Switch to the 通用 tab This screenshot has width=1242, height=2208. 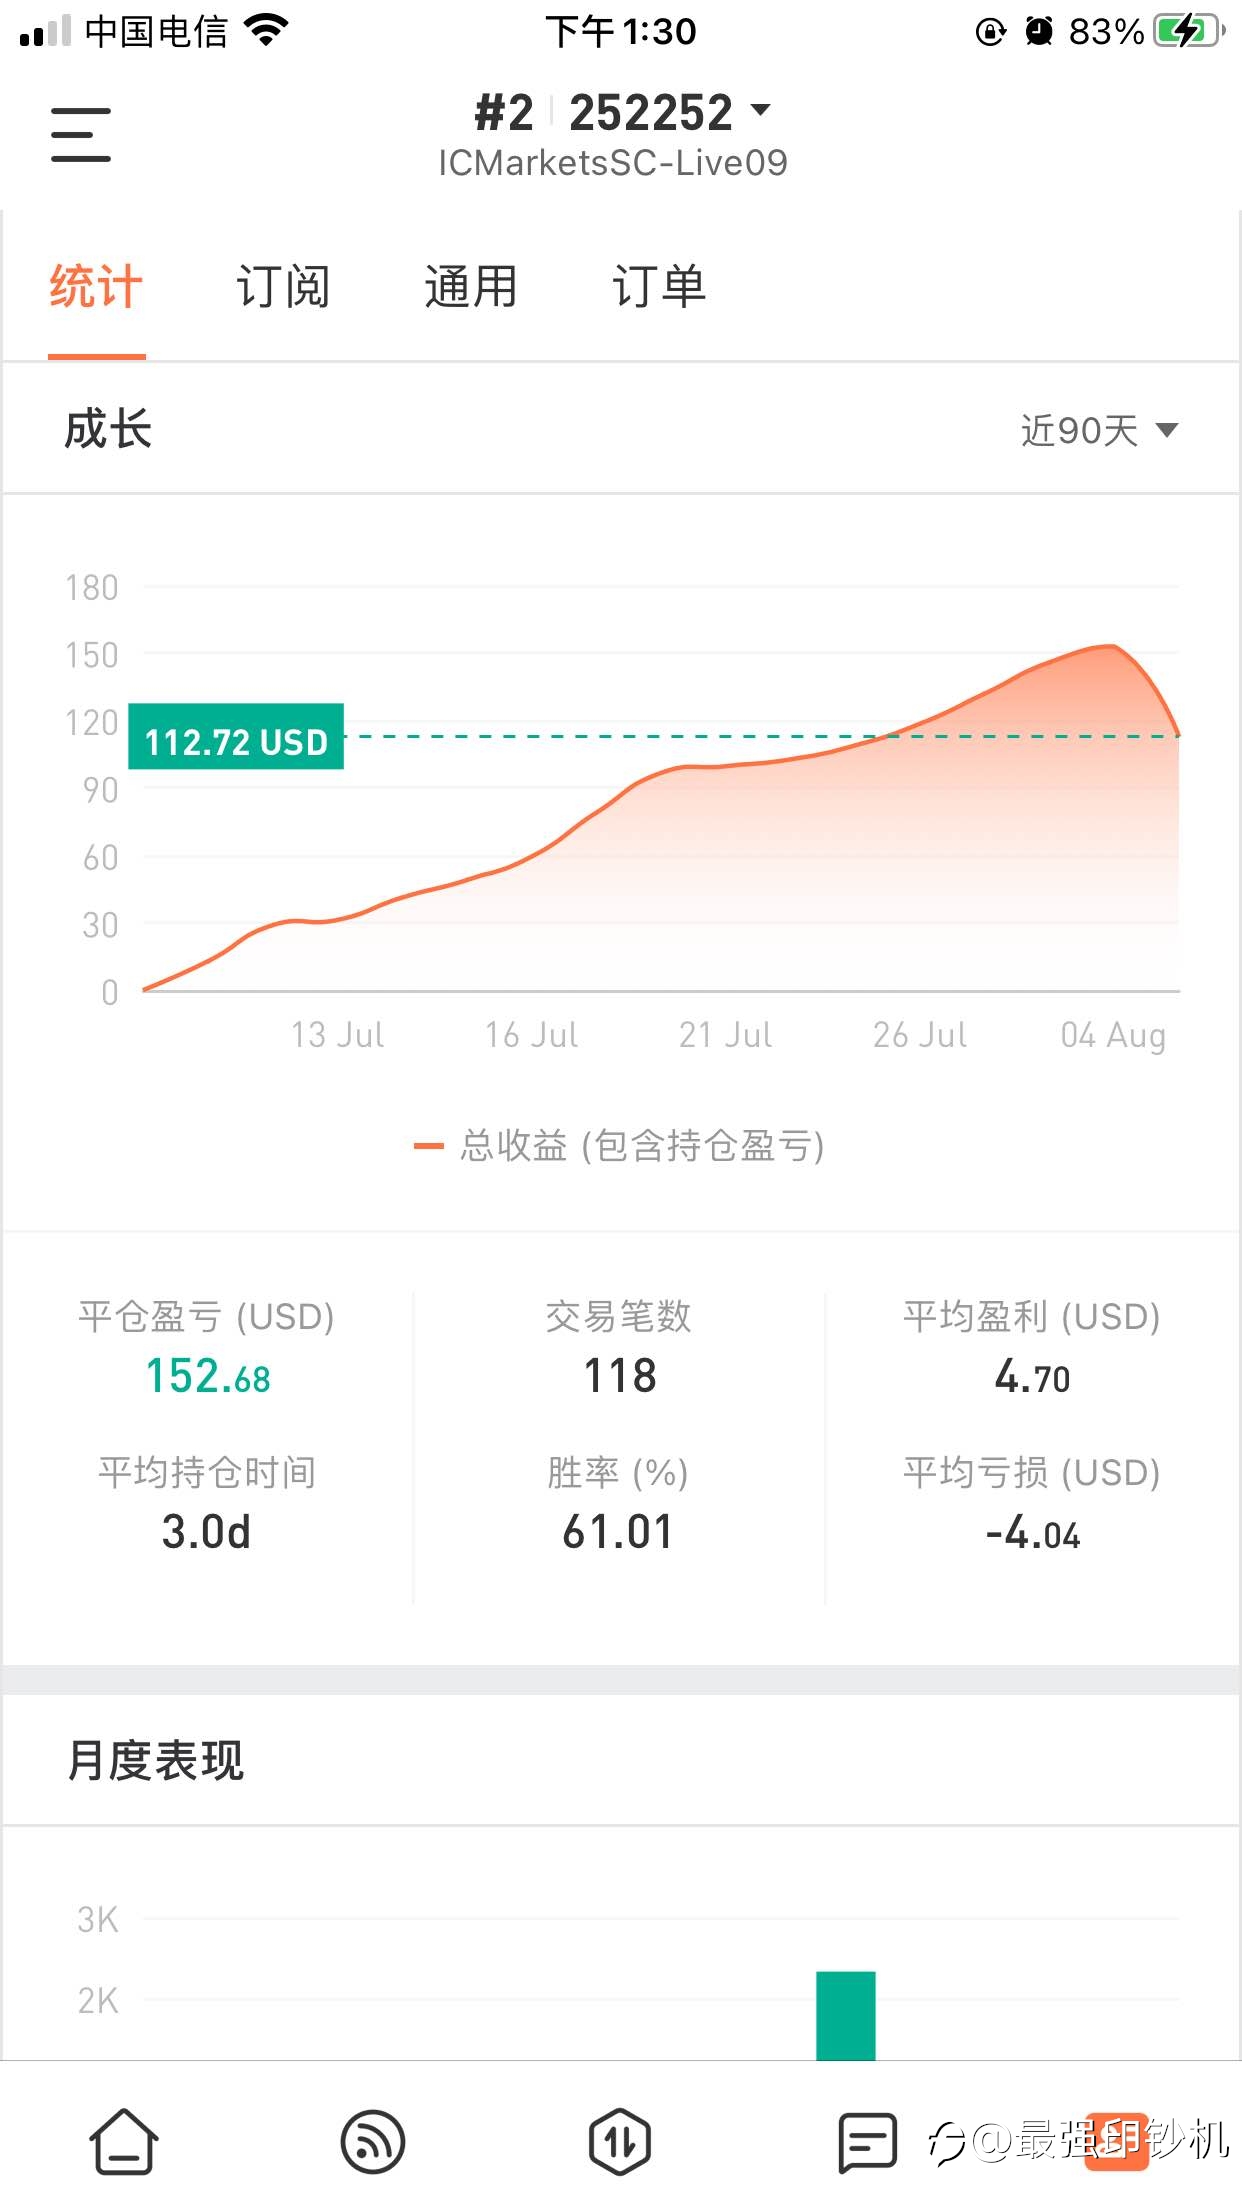click(471, 287)
